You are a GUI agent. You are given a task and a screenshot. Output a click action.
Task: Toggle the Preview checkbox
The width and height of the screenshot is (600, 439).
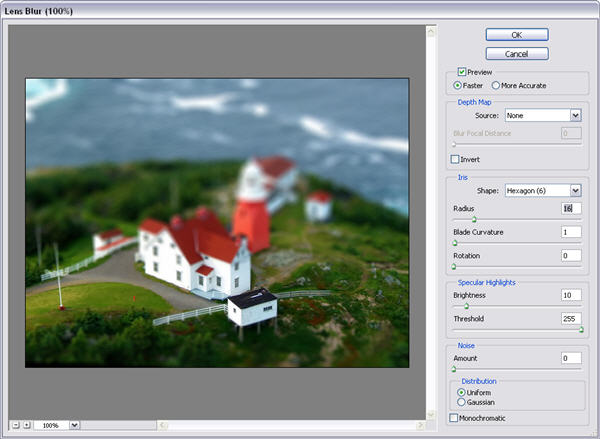[x=462, y=72]
